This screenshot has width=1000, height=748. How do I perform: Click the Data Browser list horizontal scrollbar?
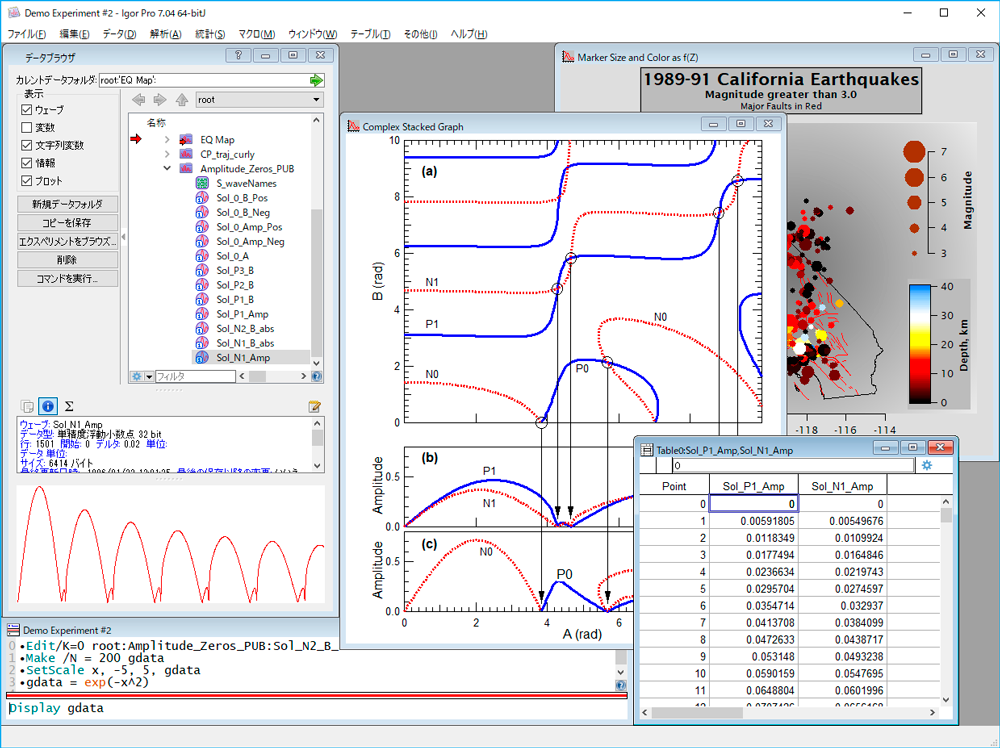click(272, 377)
